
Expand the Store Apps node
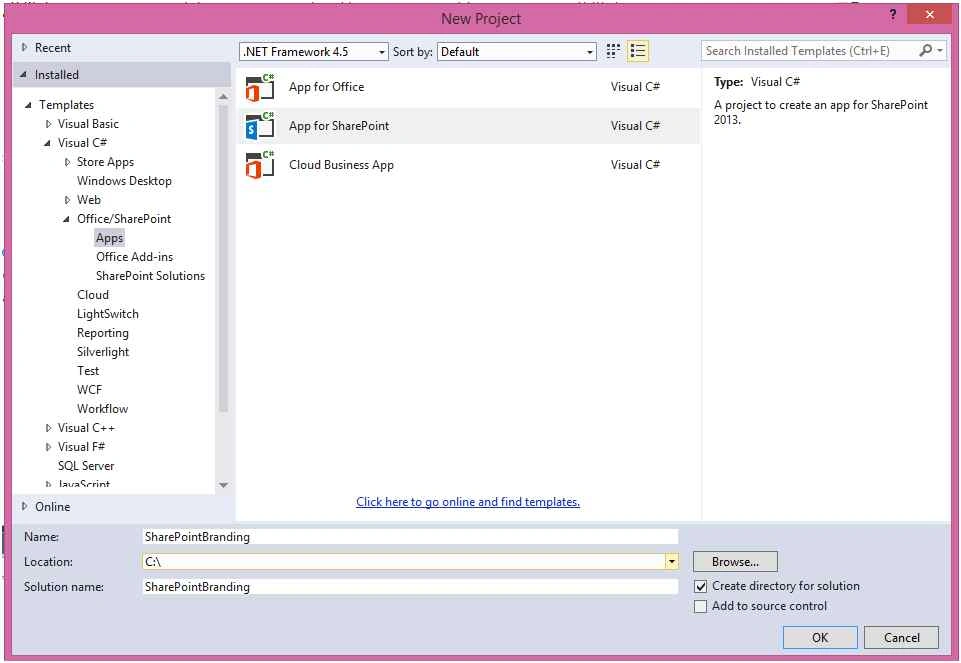coord(67,162)
